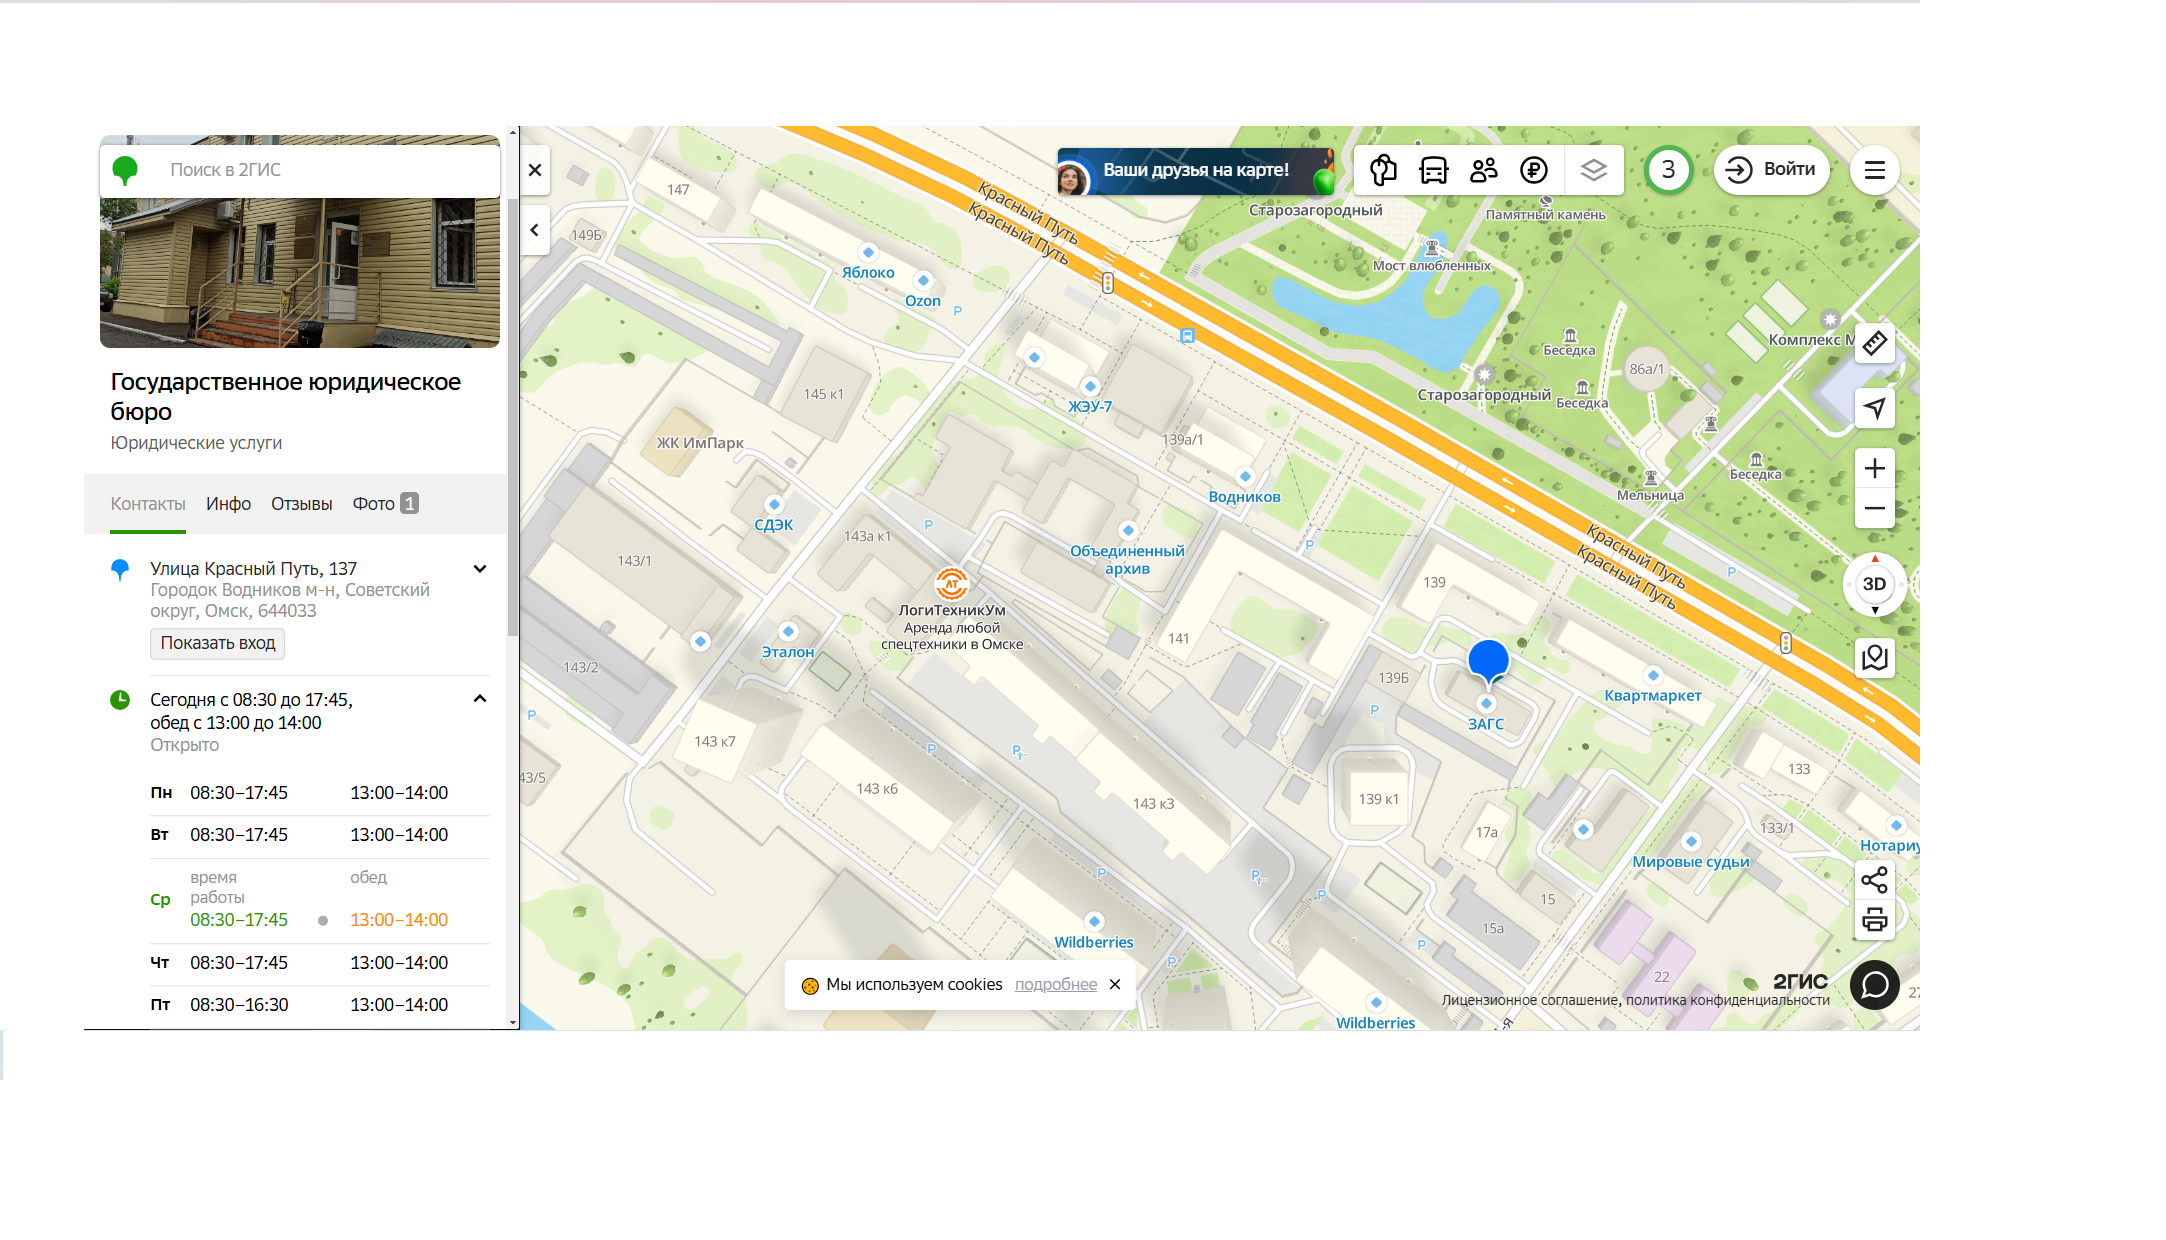Screen dimensions: 2166x1240
Task: Open the friends on map icon
Action: pos(1484,170)
